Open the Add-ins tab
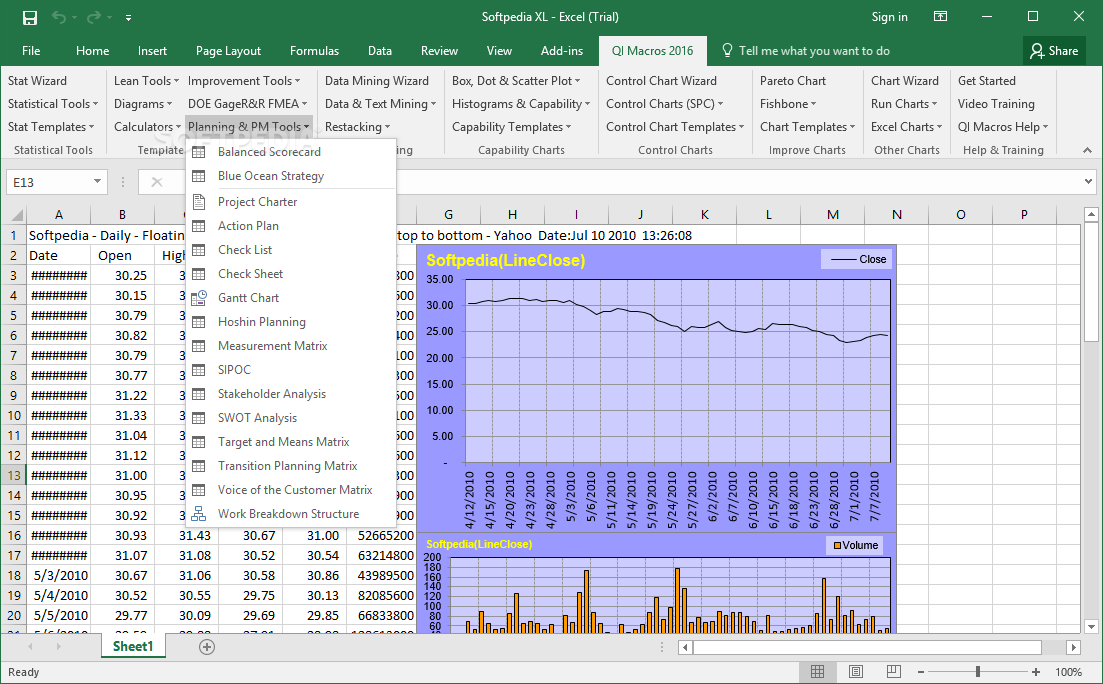The height and width of the screenshot is (684, 1103). click(561, 51)
